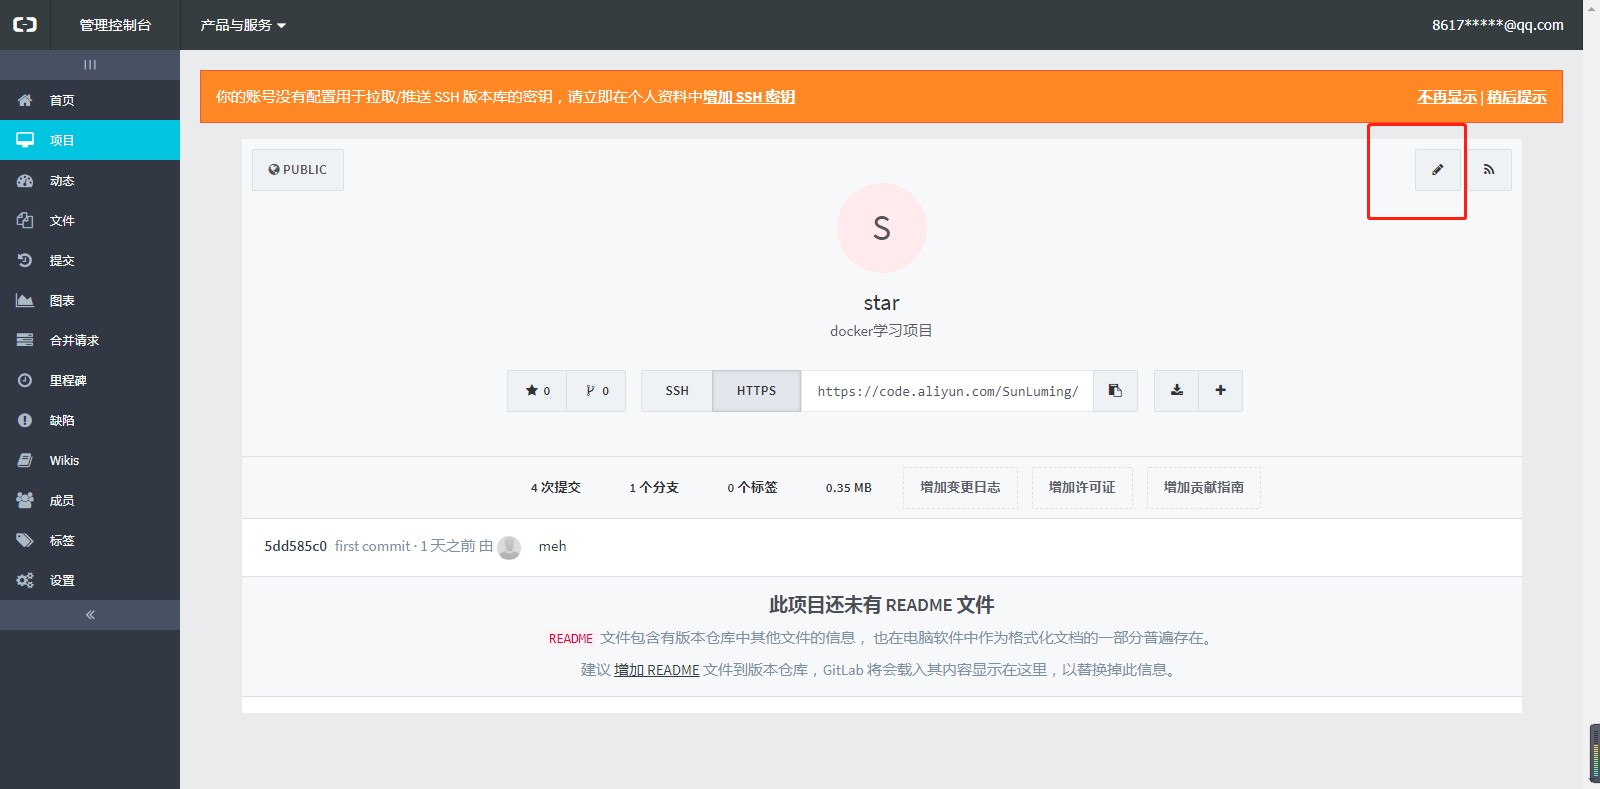
Task: Click the 图表 chart icon
Action: point(25,300)
